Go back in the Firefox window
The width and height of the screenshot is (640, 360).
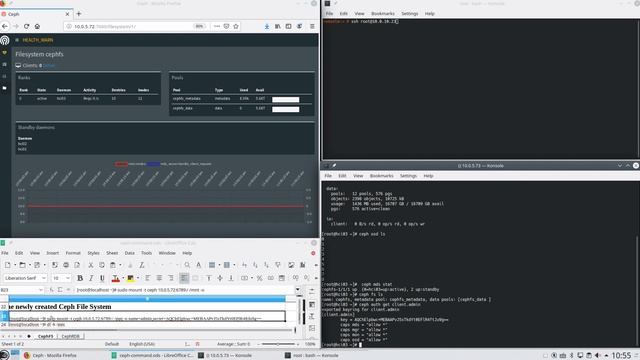pyautogui.click(x=5, y=26)
